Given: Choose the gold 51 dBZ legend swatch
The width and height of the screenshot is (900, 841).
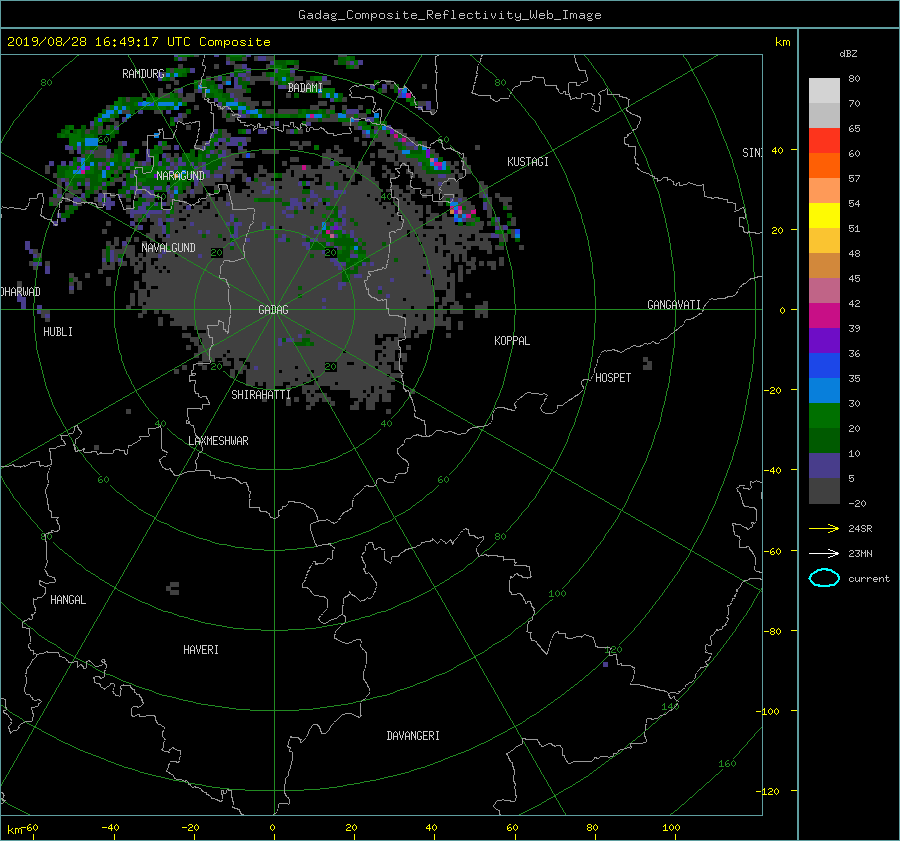Looking at the screenshot, I should (x=824, y=241).
